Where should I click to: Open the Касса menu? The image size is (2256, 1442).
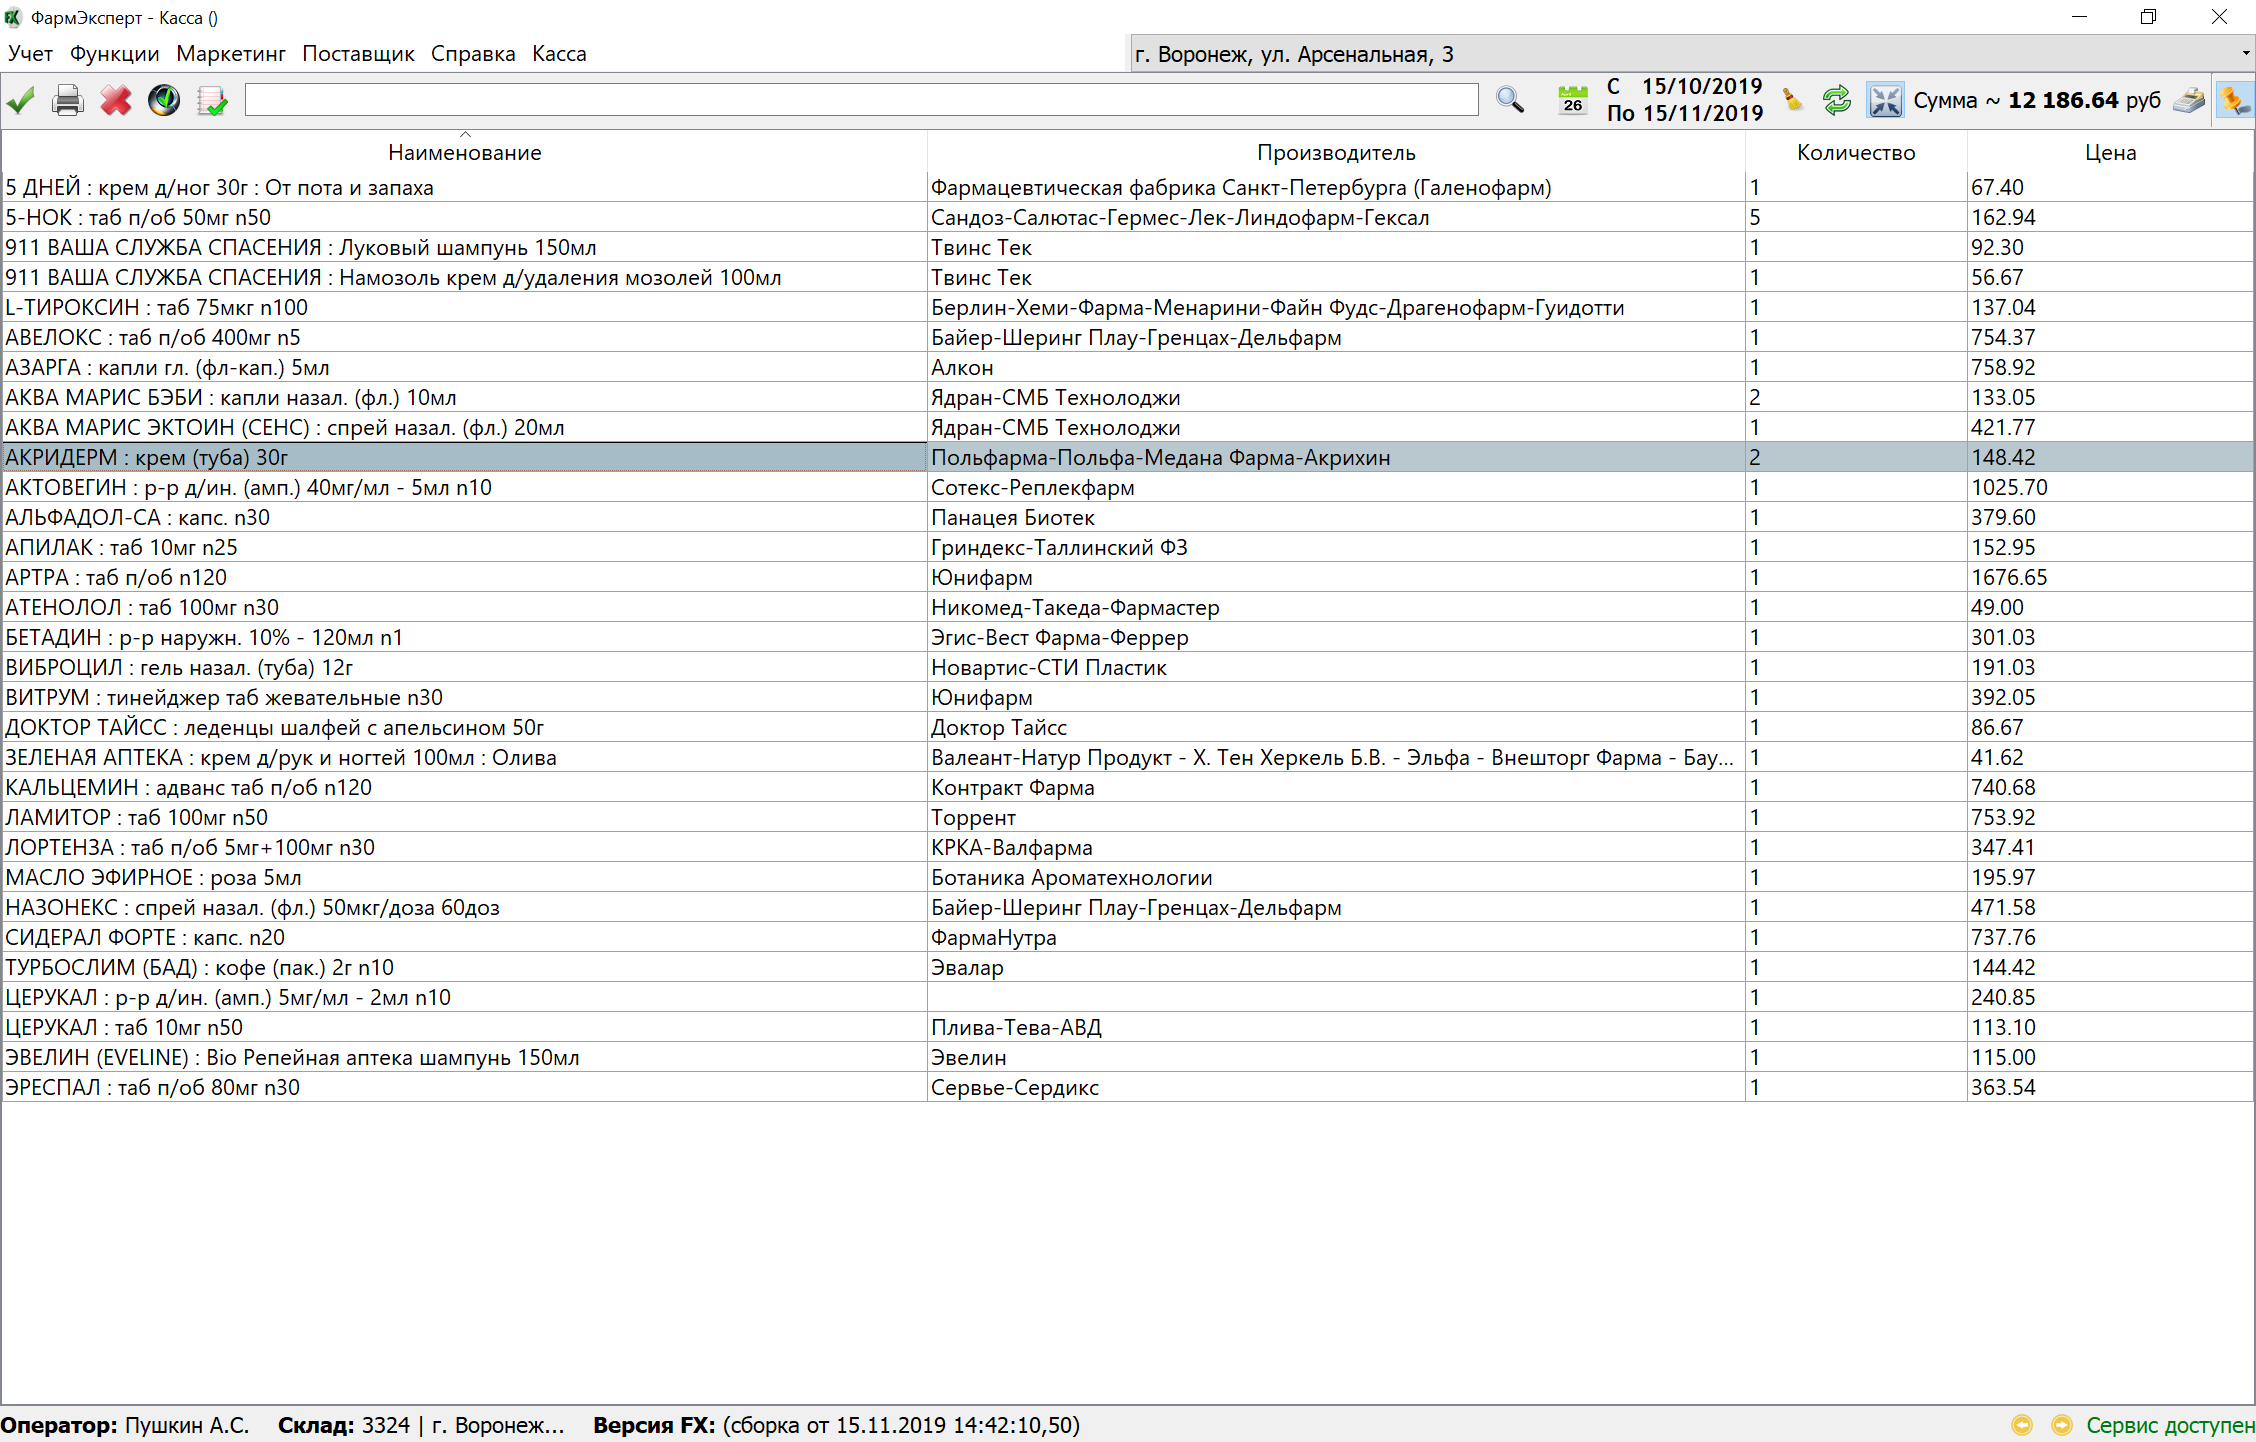pos(559,54)
